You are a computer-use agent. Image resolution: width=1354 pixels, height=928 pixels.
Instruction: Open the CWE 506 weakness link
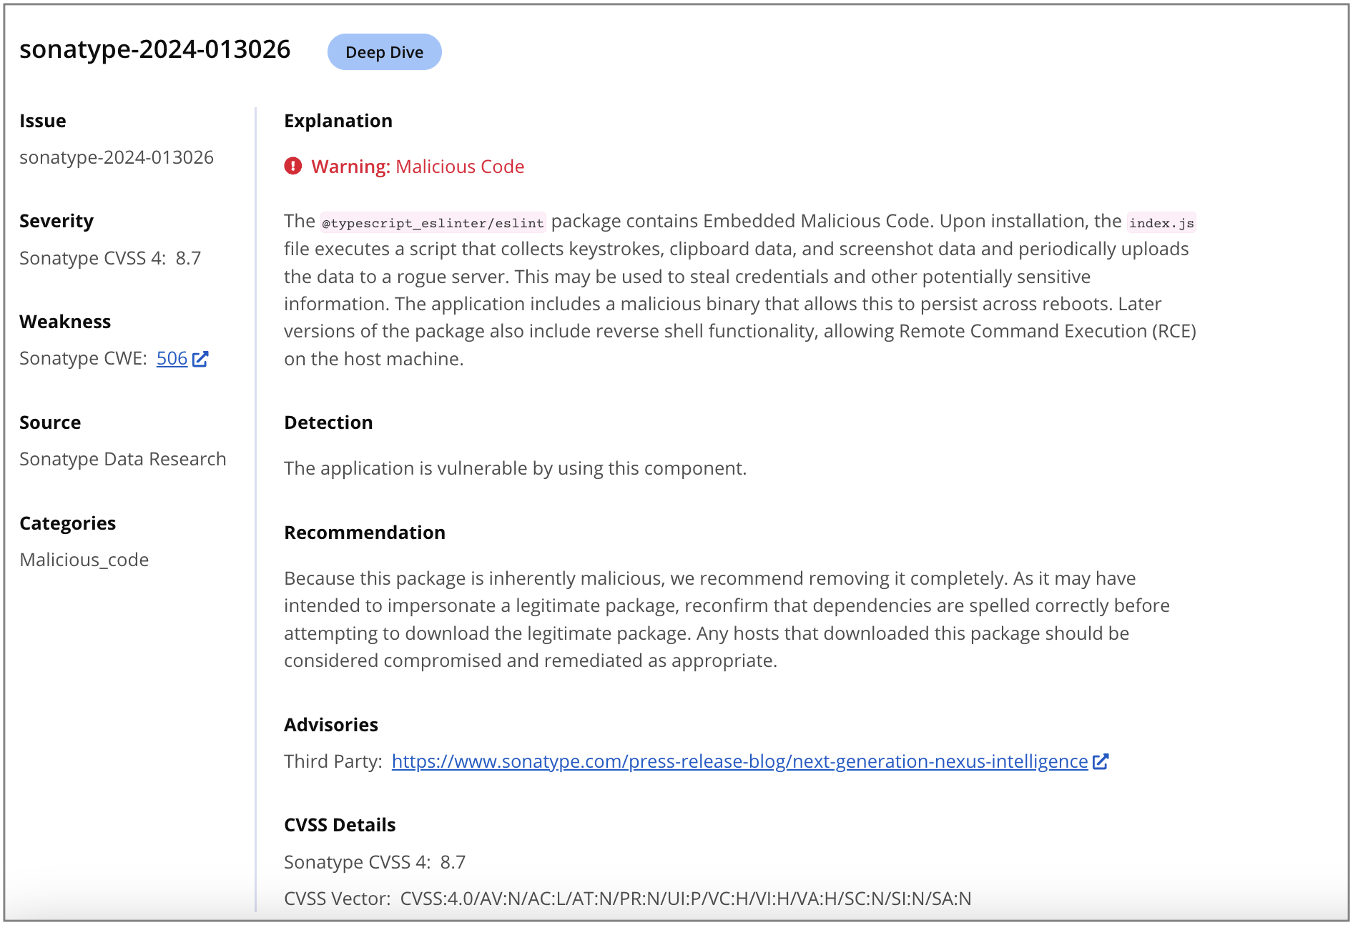(x=172, y=359)
